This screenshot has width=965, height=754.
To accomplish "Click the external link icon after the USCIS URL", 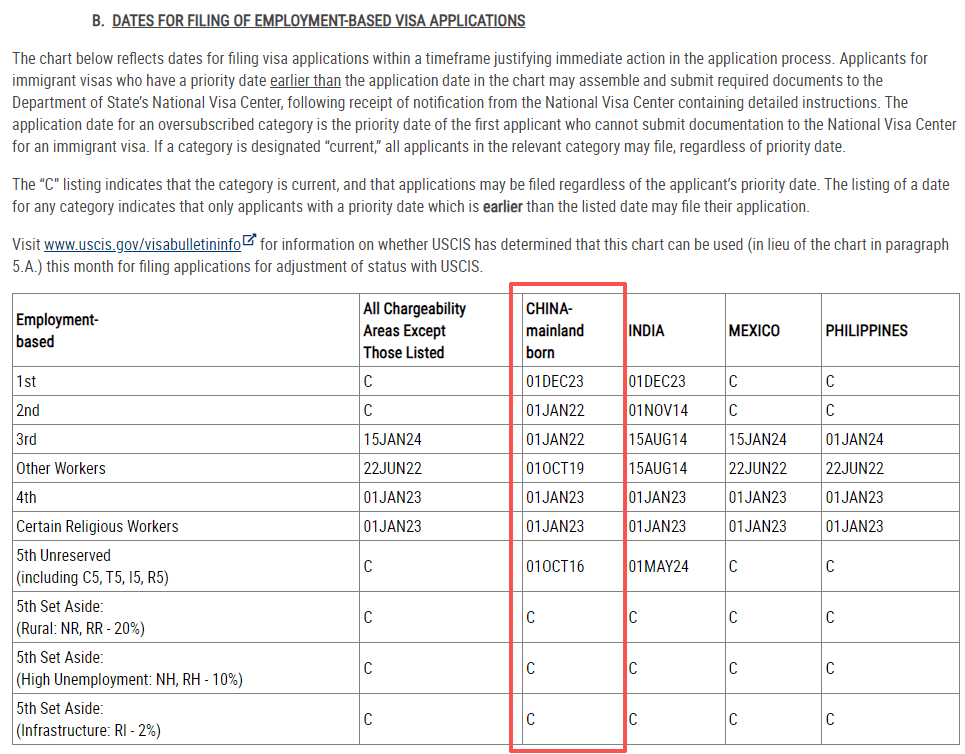I will [x=249, y=243].
